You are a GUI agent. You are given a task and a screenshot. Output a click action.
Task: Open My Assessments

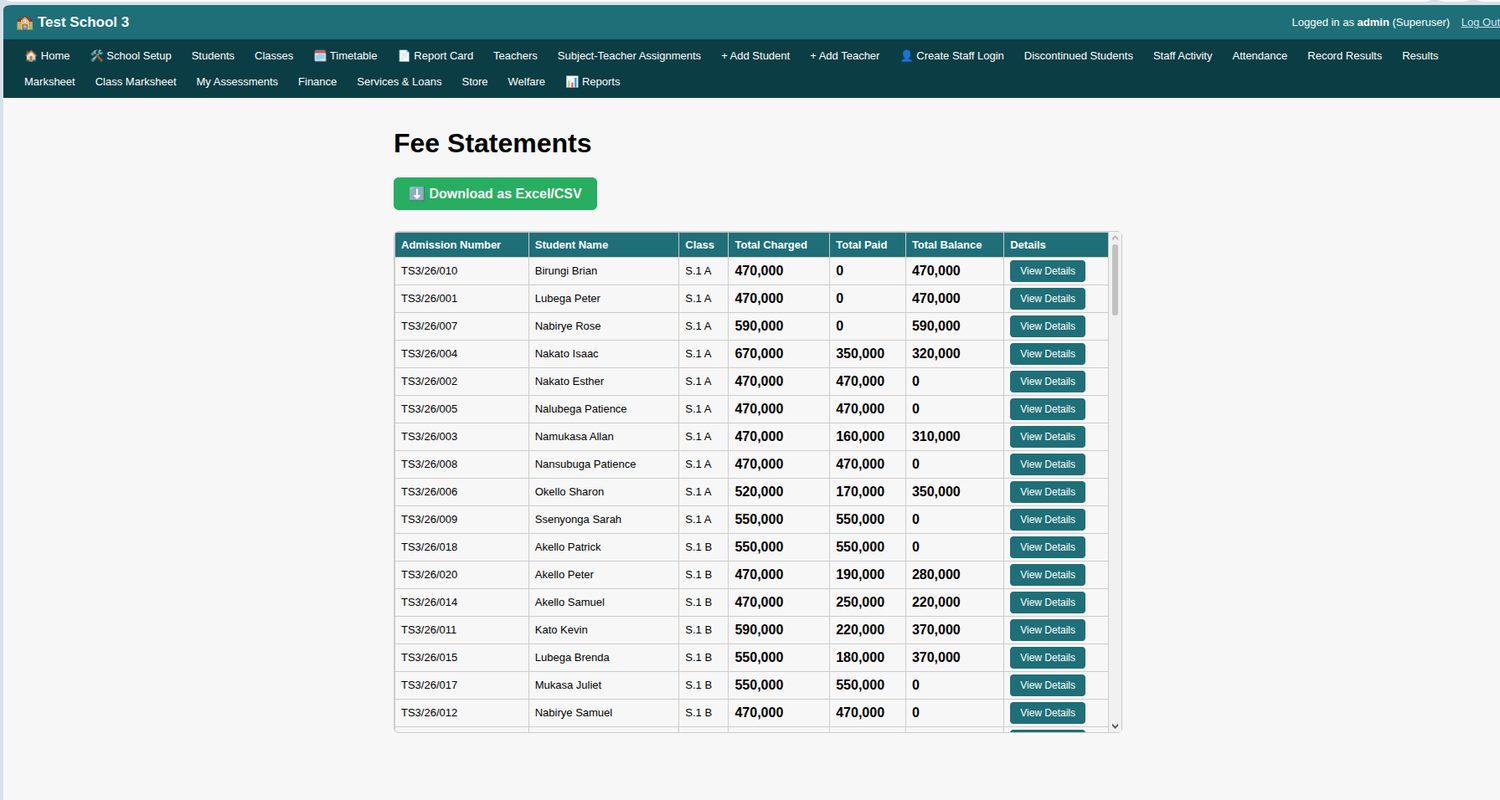pos(237,82)
